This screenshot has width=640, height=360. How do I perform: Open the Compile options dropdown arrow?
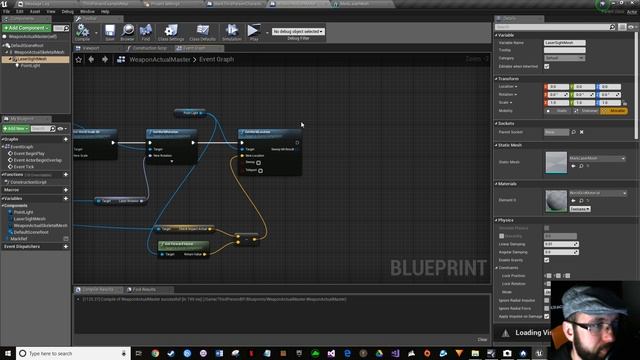pyautogui.click(x=96, y=33)
